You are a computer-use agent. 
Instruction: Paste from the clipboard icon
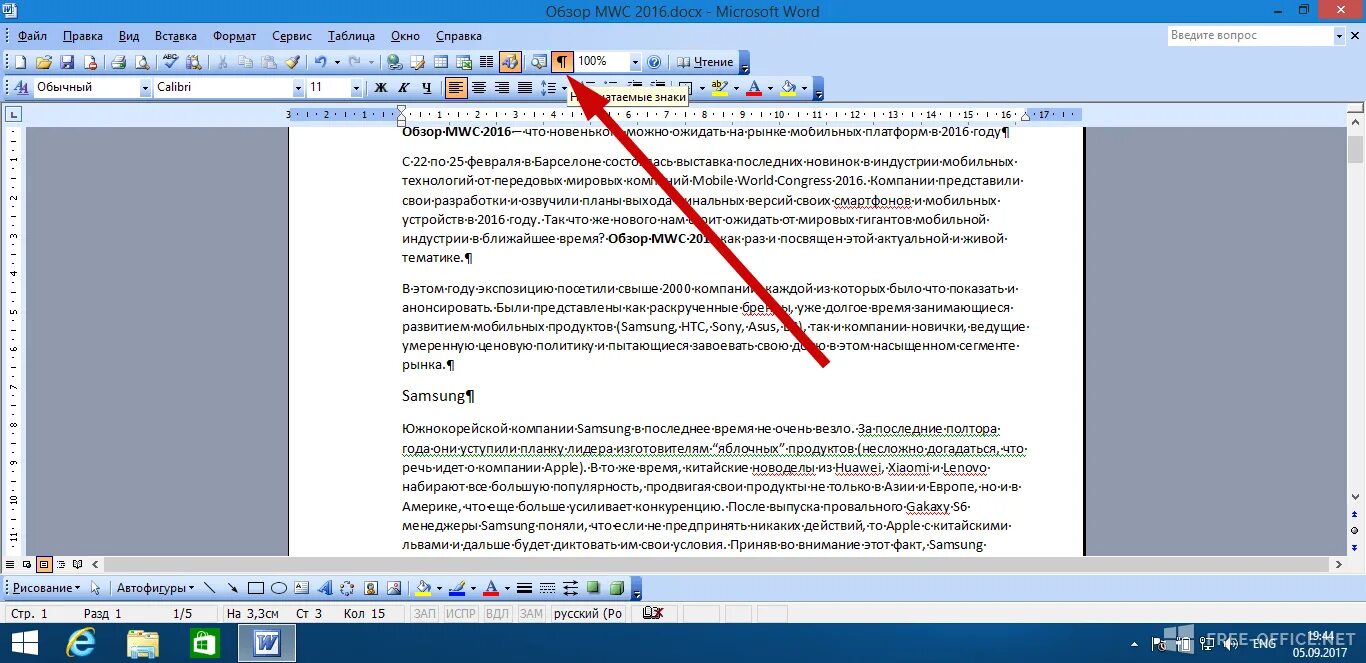pyautogui.click(x=268, y=62)
